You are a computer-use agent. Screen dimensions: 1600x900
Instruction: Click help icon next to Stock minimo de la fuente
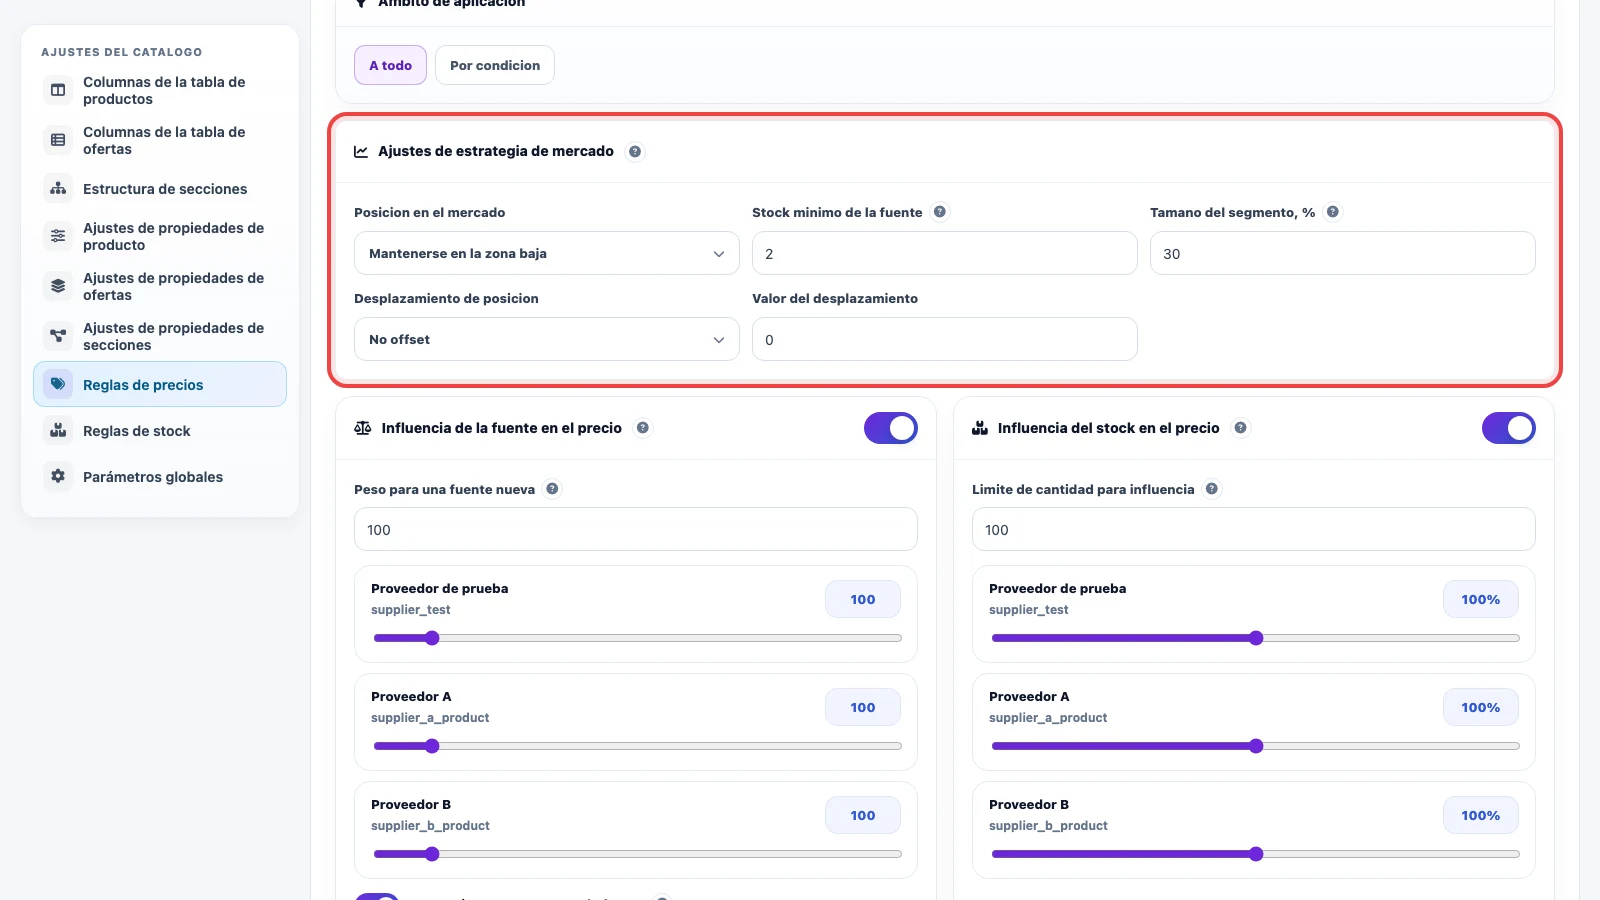[940, 212]
